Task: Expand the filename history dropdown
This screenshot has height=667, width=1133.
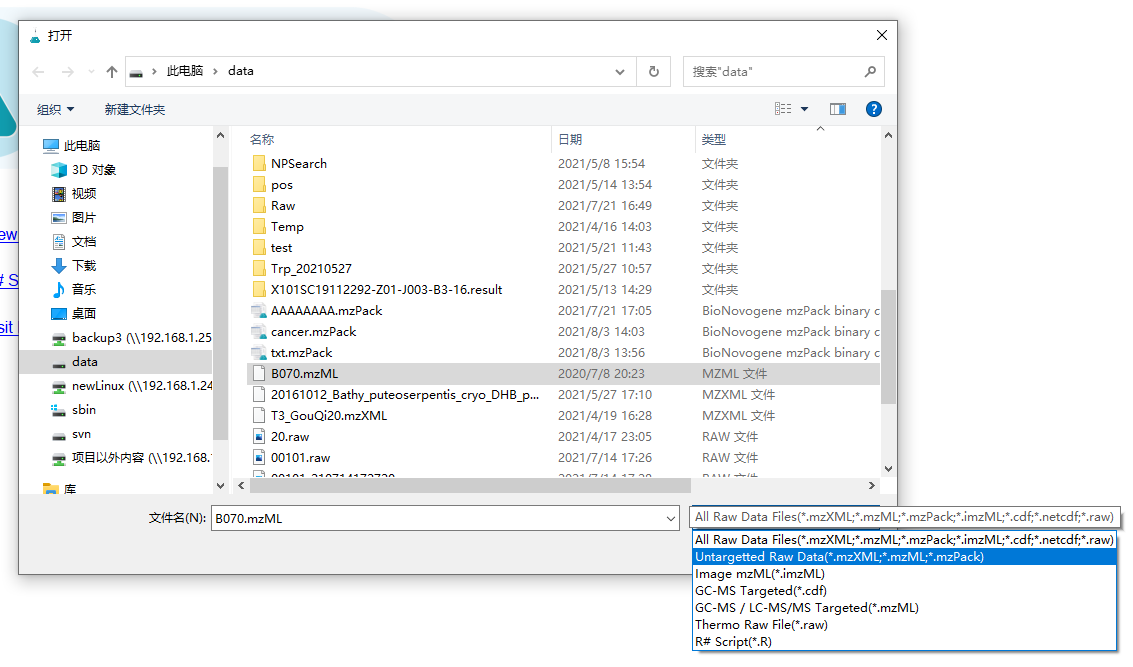Action: pyautogui.click(x=670, y=518)
